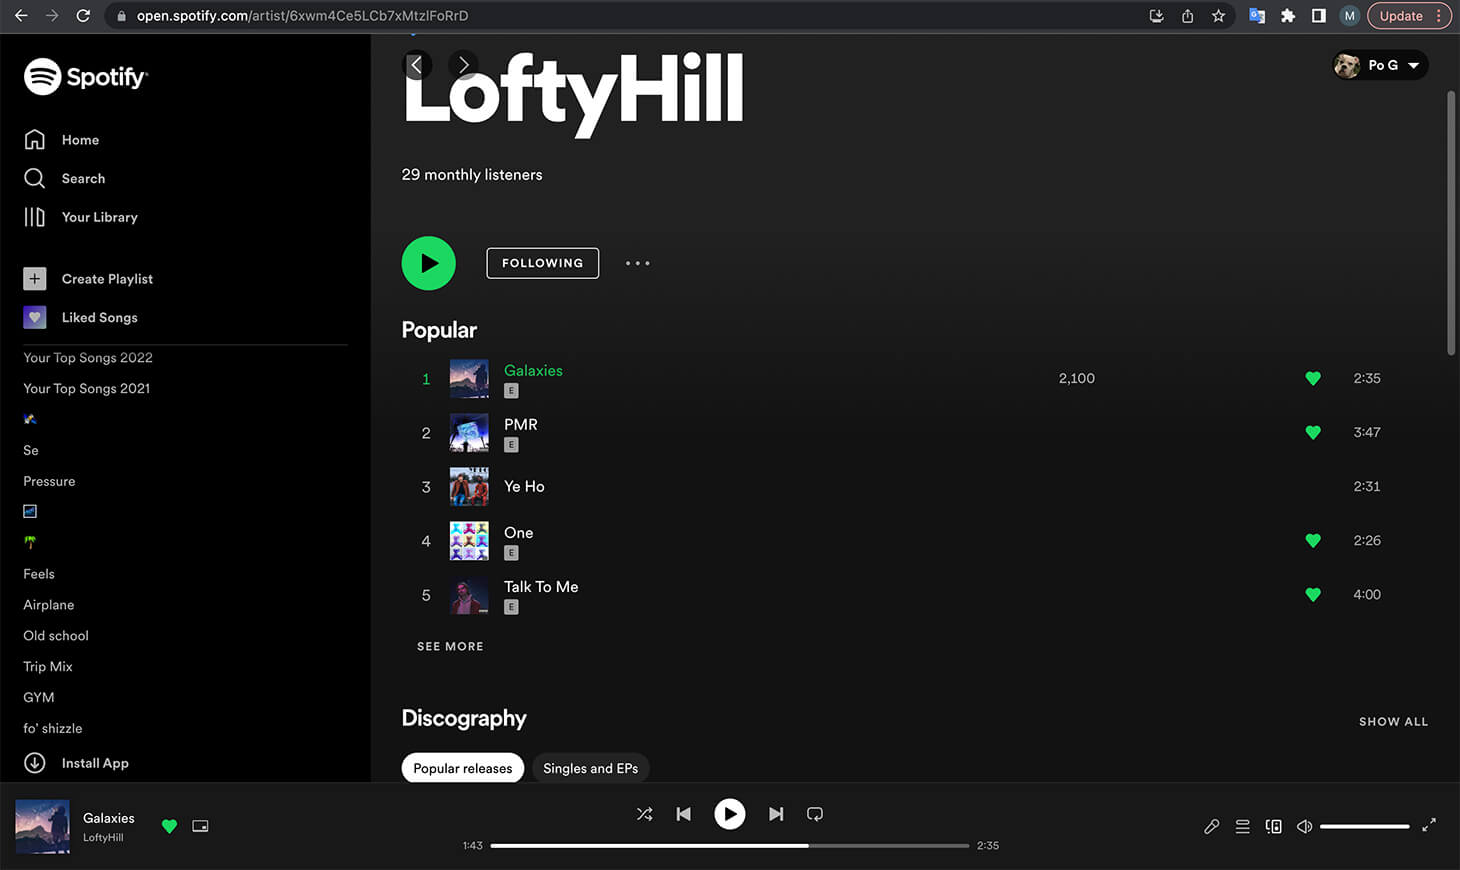Open Connect to a device picker
The image size is (1460, 870).
(1273, 826)
